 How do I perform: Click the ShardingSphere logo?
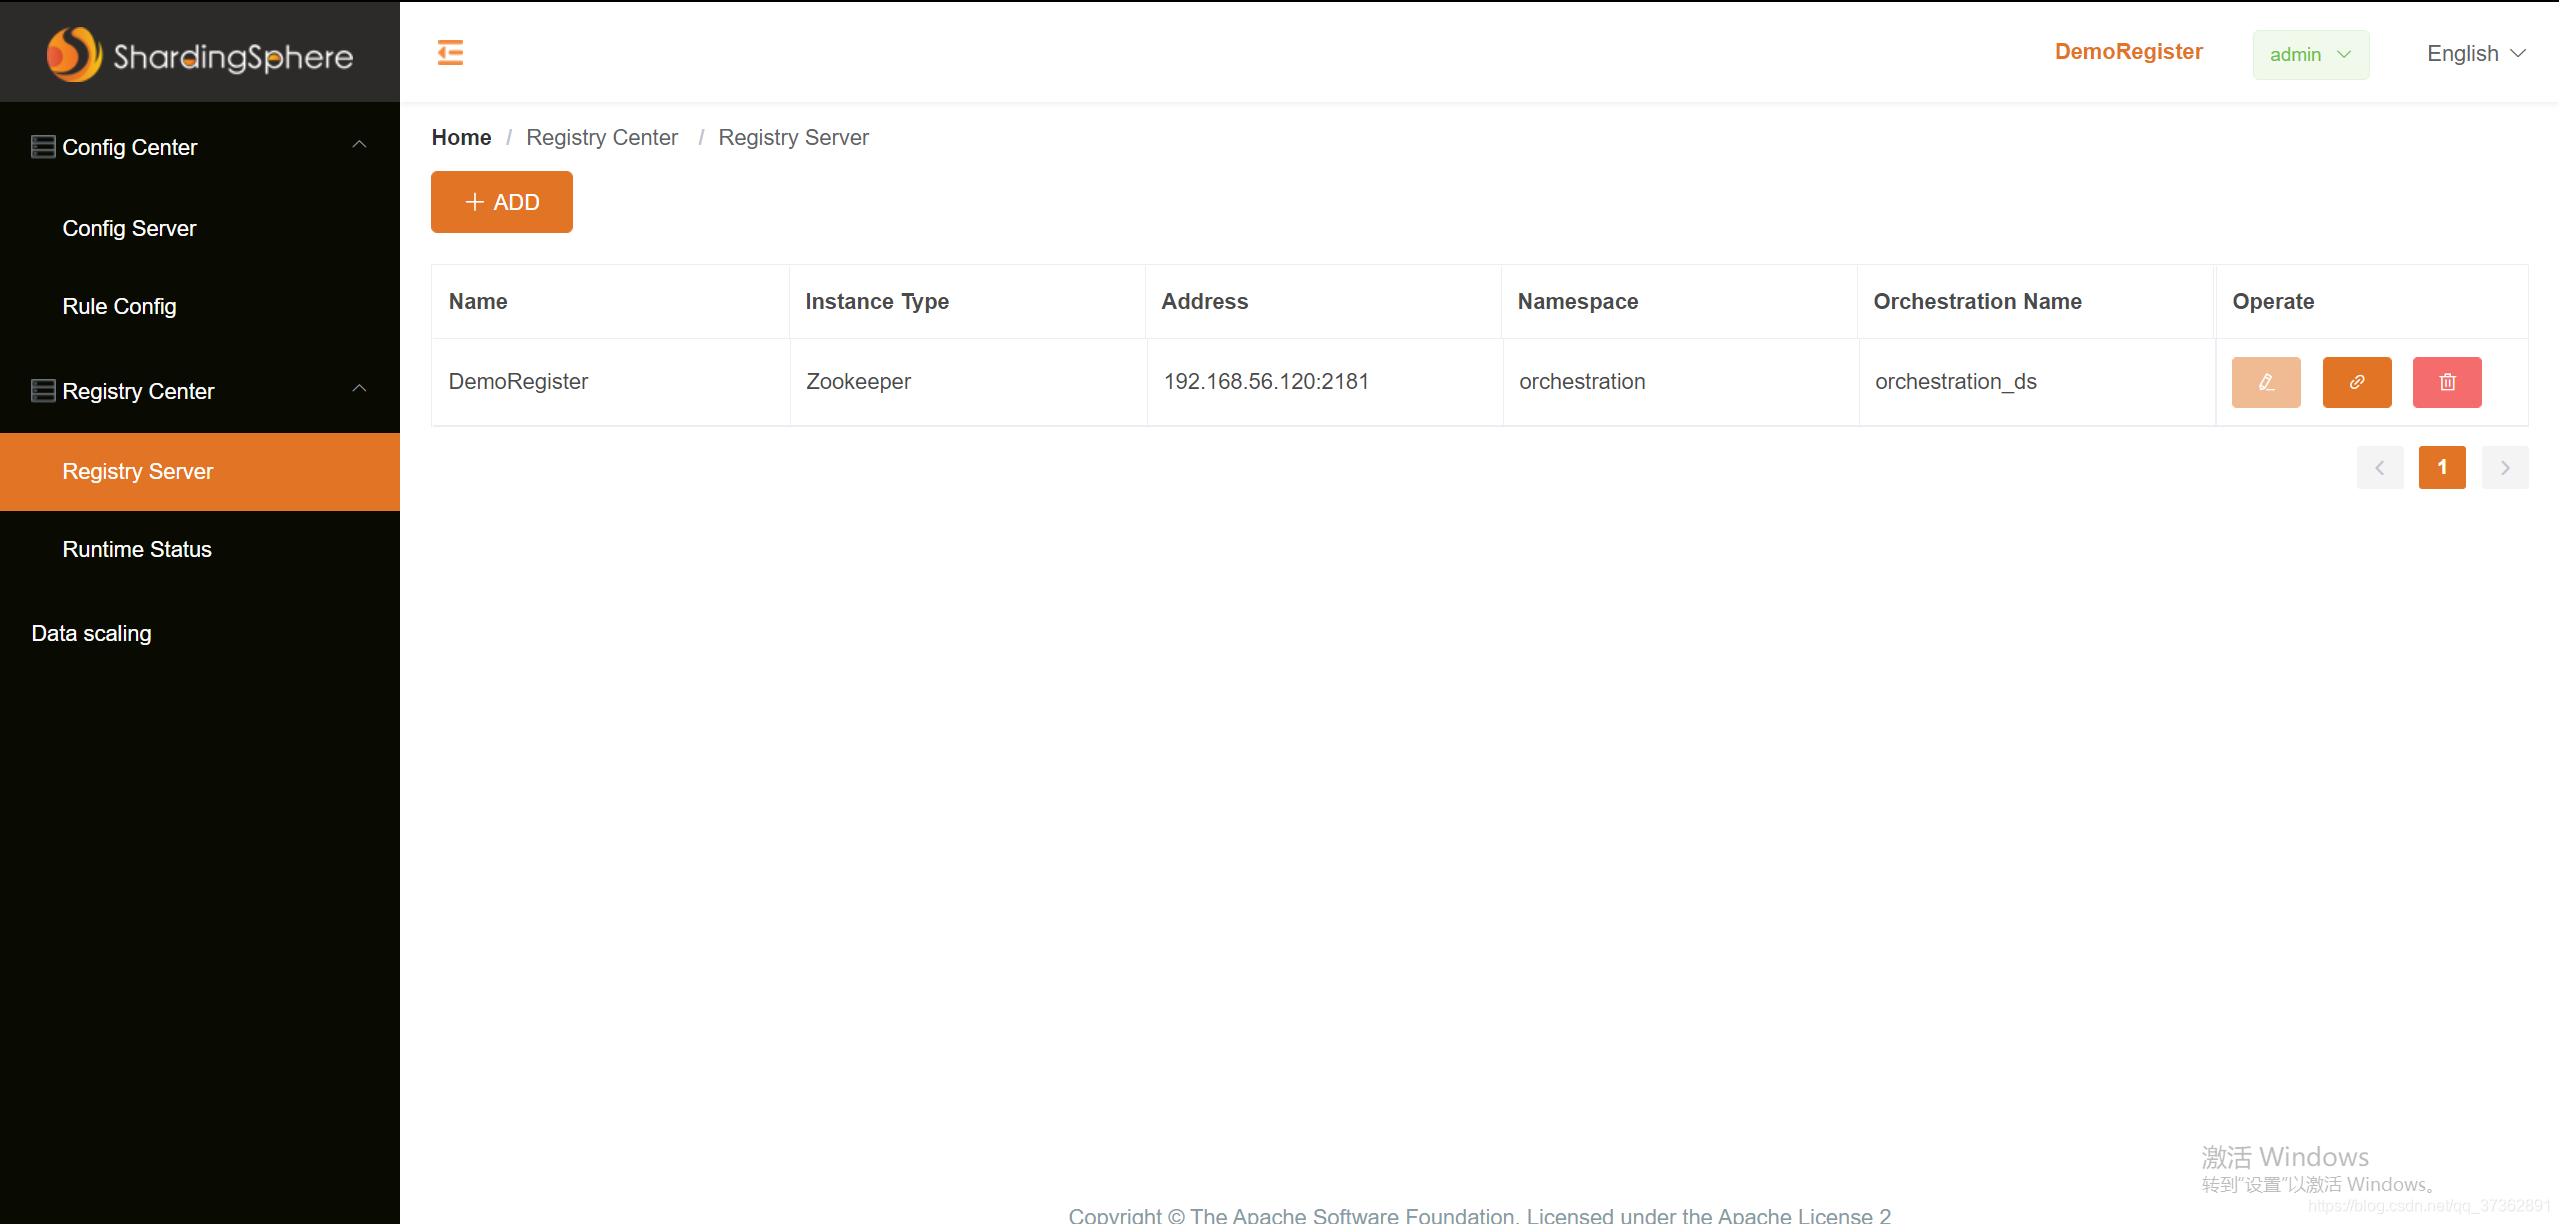[x=200, y=55]
